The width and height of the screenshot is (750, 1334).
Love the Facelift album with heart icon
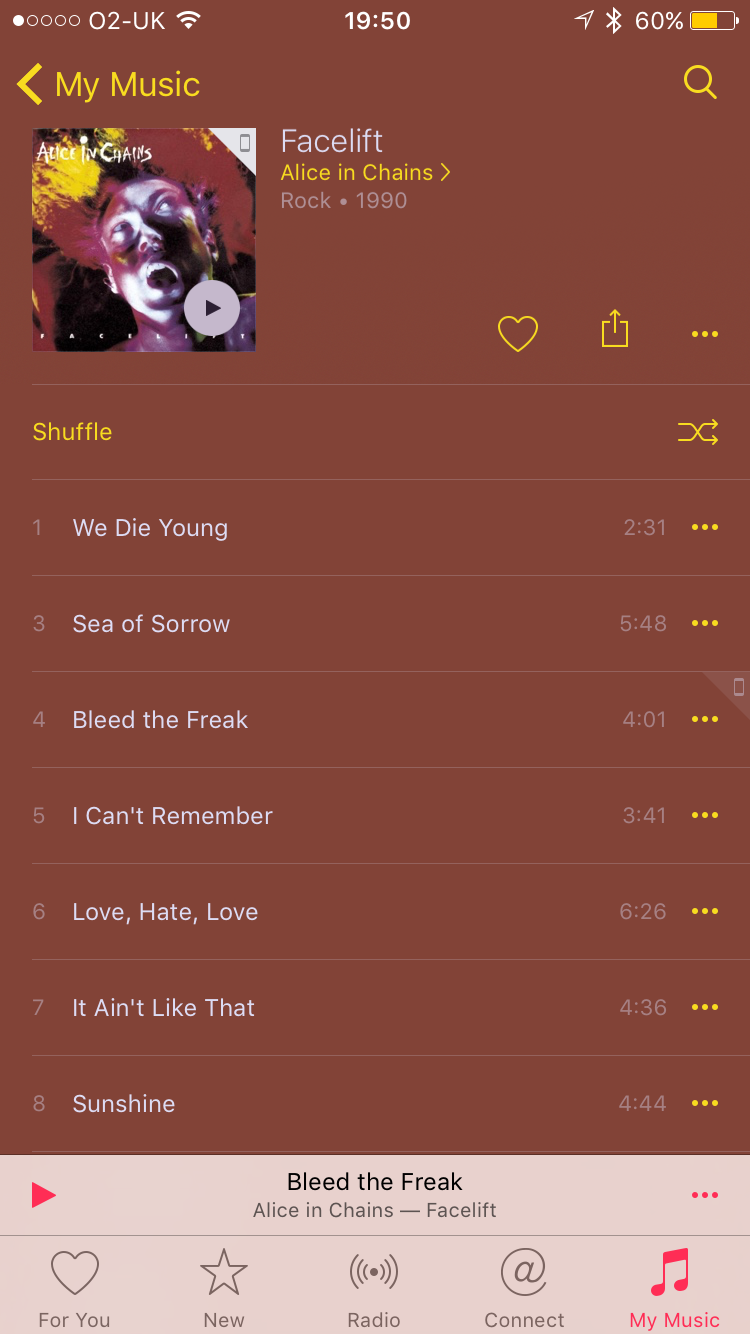click(518, 333)
